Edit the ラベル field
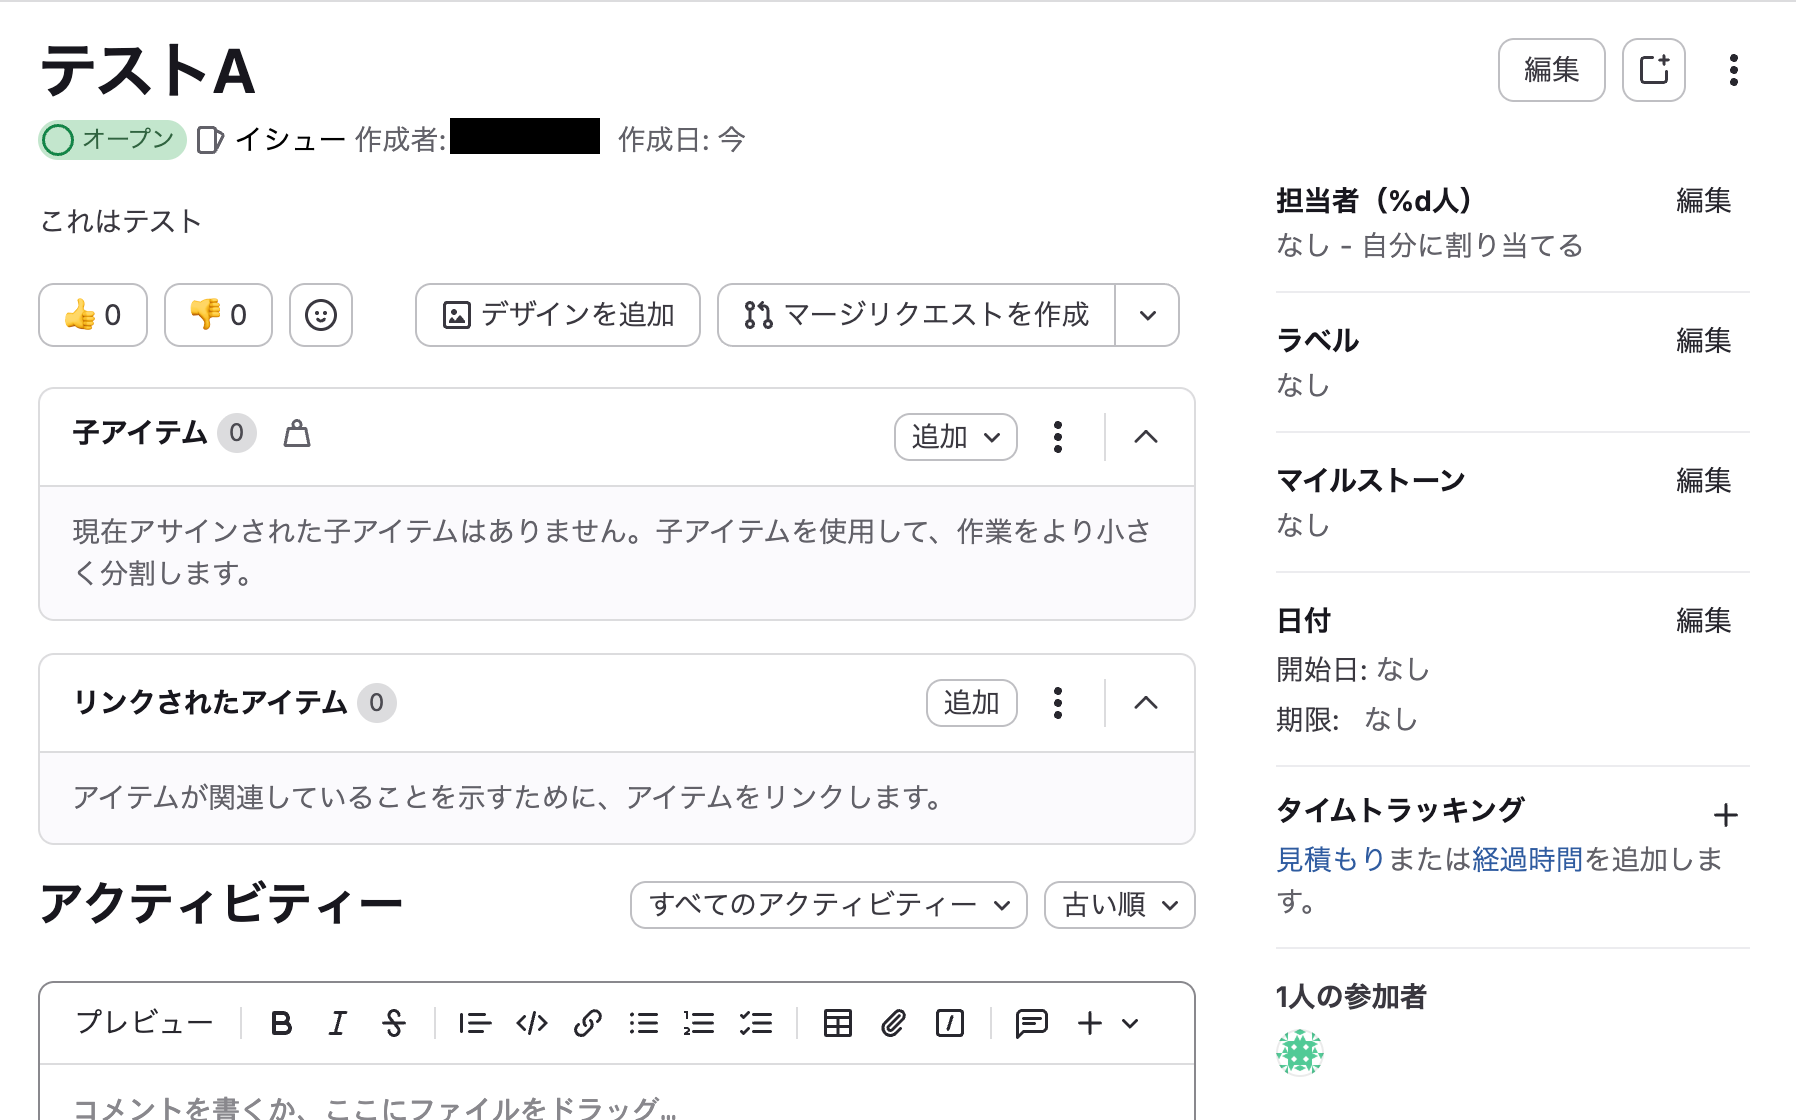The image size is (1796, 1120). click(1704, 341)
